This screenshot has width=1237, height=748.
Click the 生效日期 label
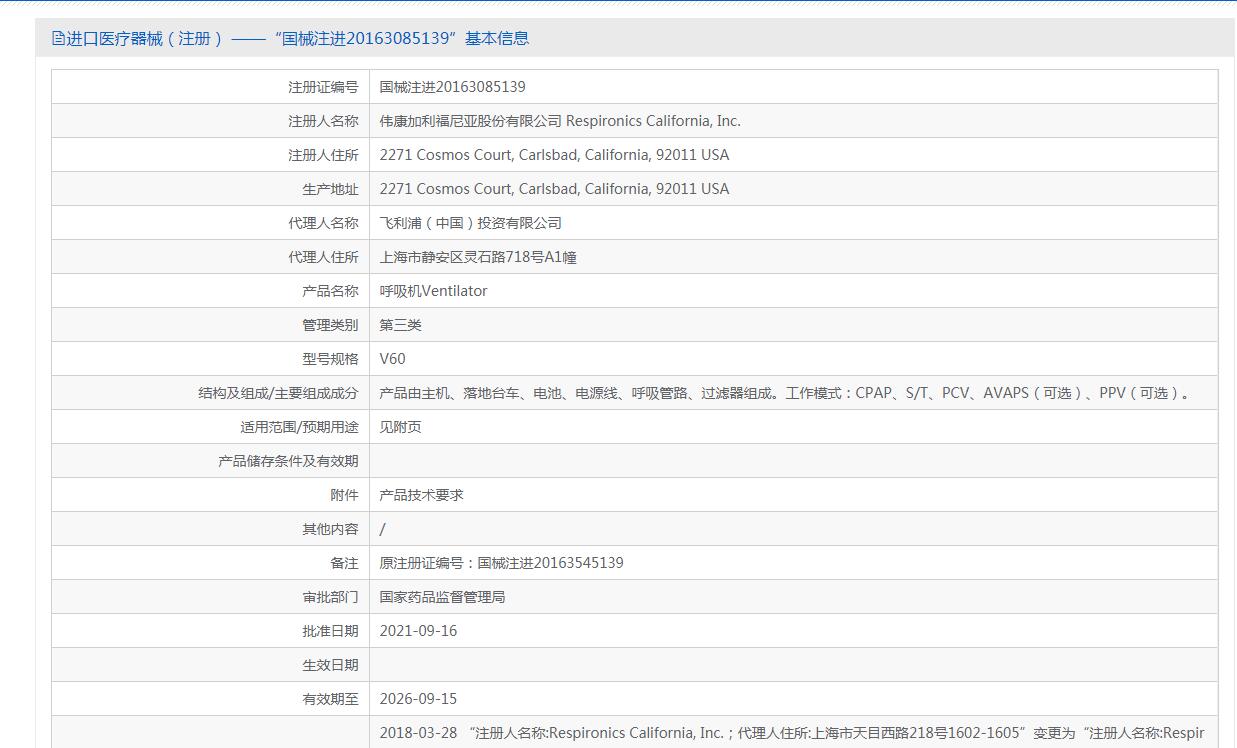click(x=330, y=665)
